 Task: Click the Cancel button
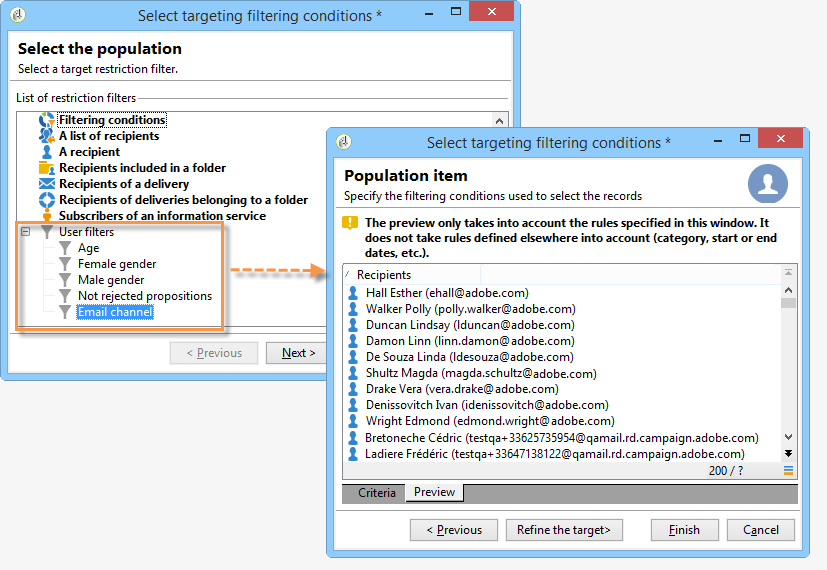tap(761, 530)
